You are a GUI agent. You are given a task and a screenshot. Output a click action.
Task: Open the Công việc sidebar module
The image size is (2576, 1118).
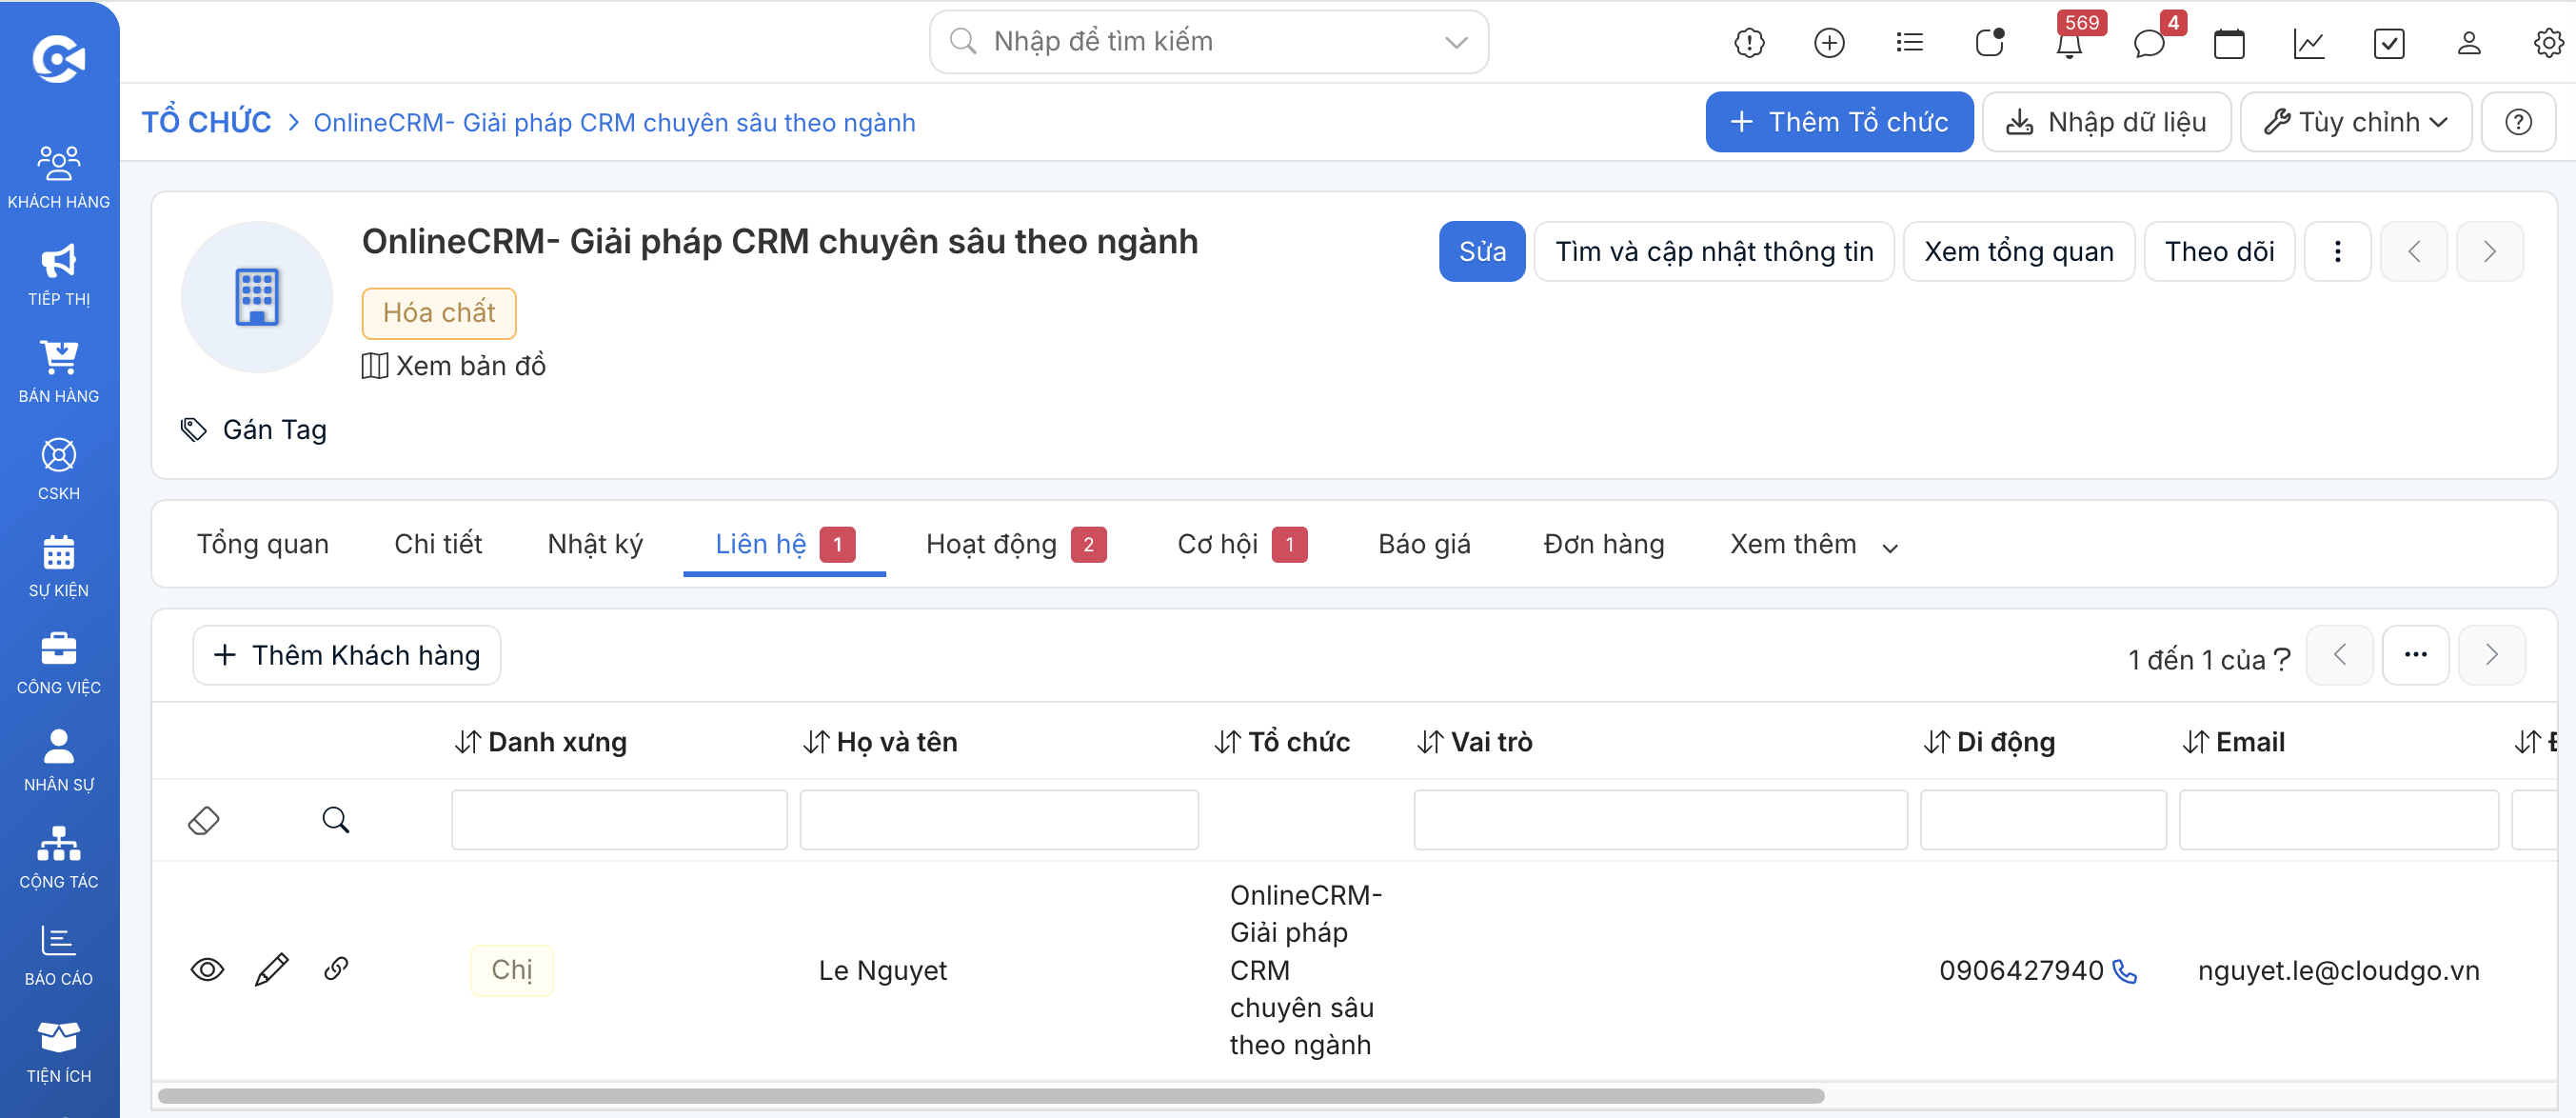click(x=59, y=662)
